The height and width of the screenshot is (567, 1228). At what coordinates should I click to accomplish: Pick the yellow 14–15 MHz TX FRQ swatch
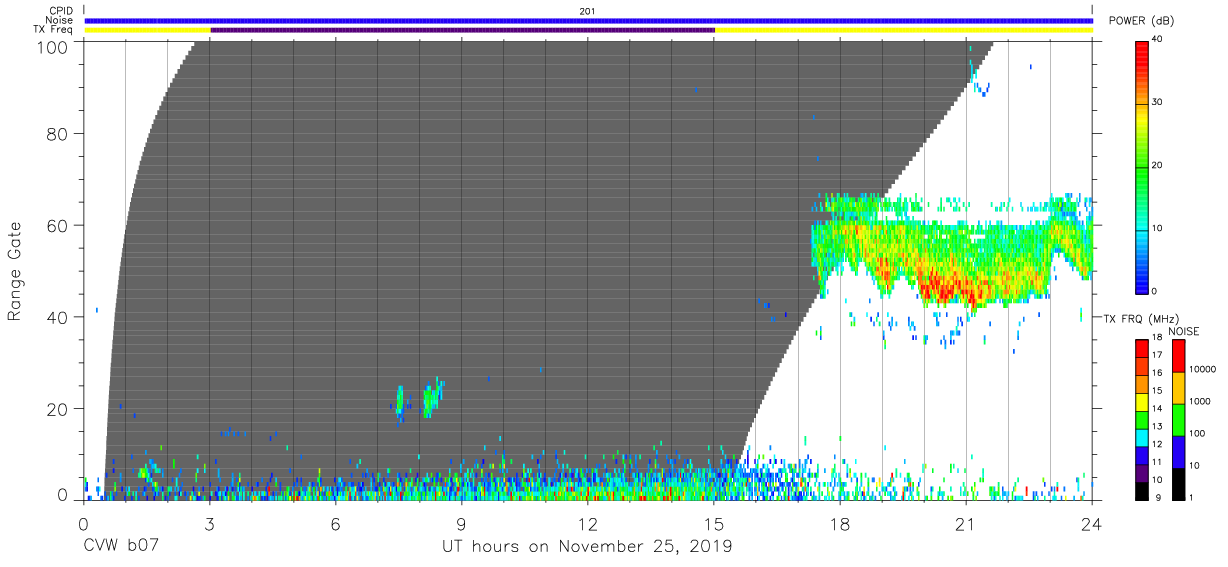[1142, 400]
